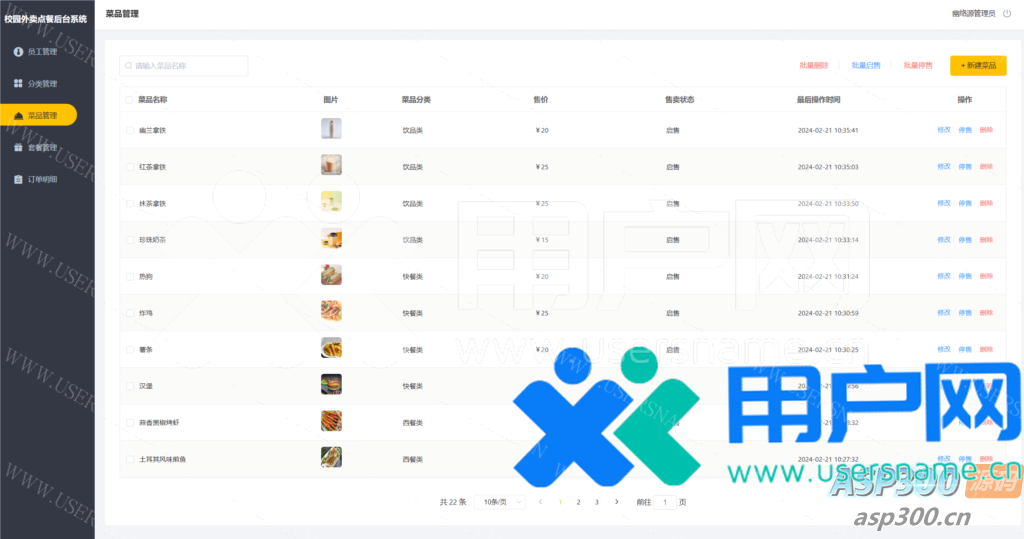Open 套餐管理 gift icon in sidebar
Viewport: 1024px width, 539px height.
click(18, 148)
